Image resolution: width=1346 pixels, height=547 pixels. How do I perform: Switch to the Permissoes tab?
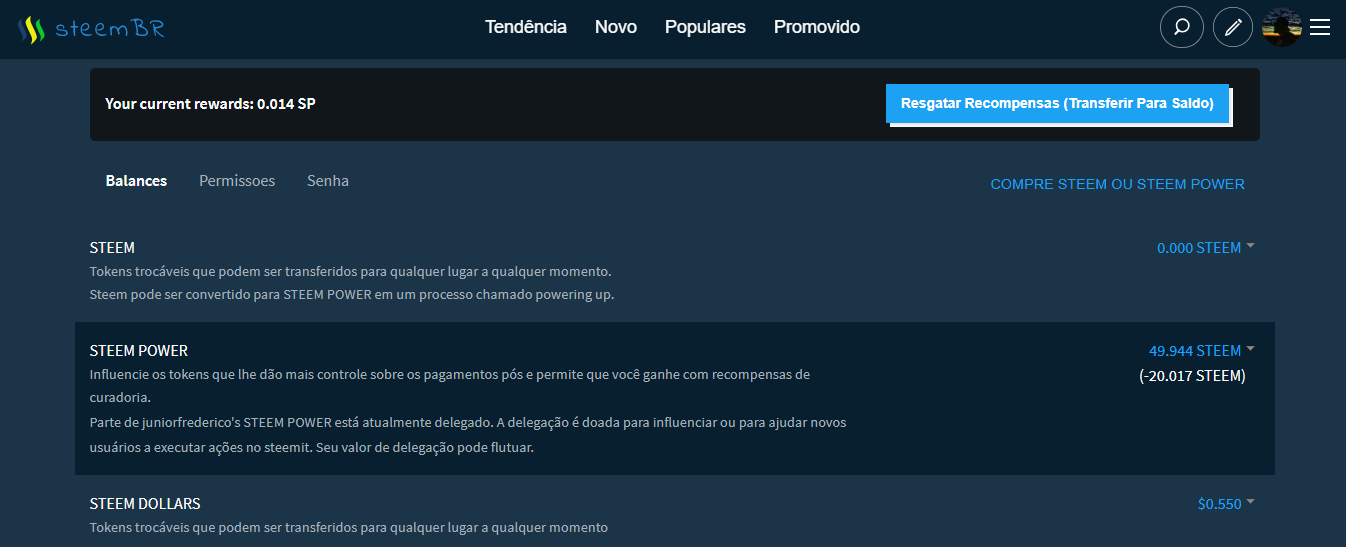(x=237, y=181)
